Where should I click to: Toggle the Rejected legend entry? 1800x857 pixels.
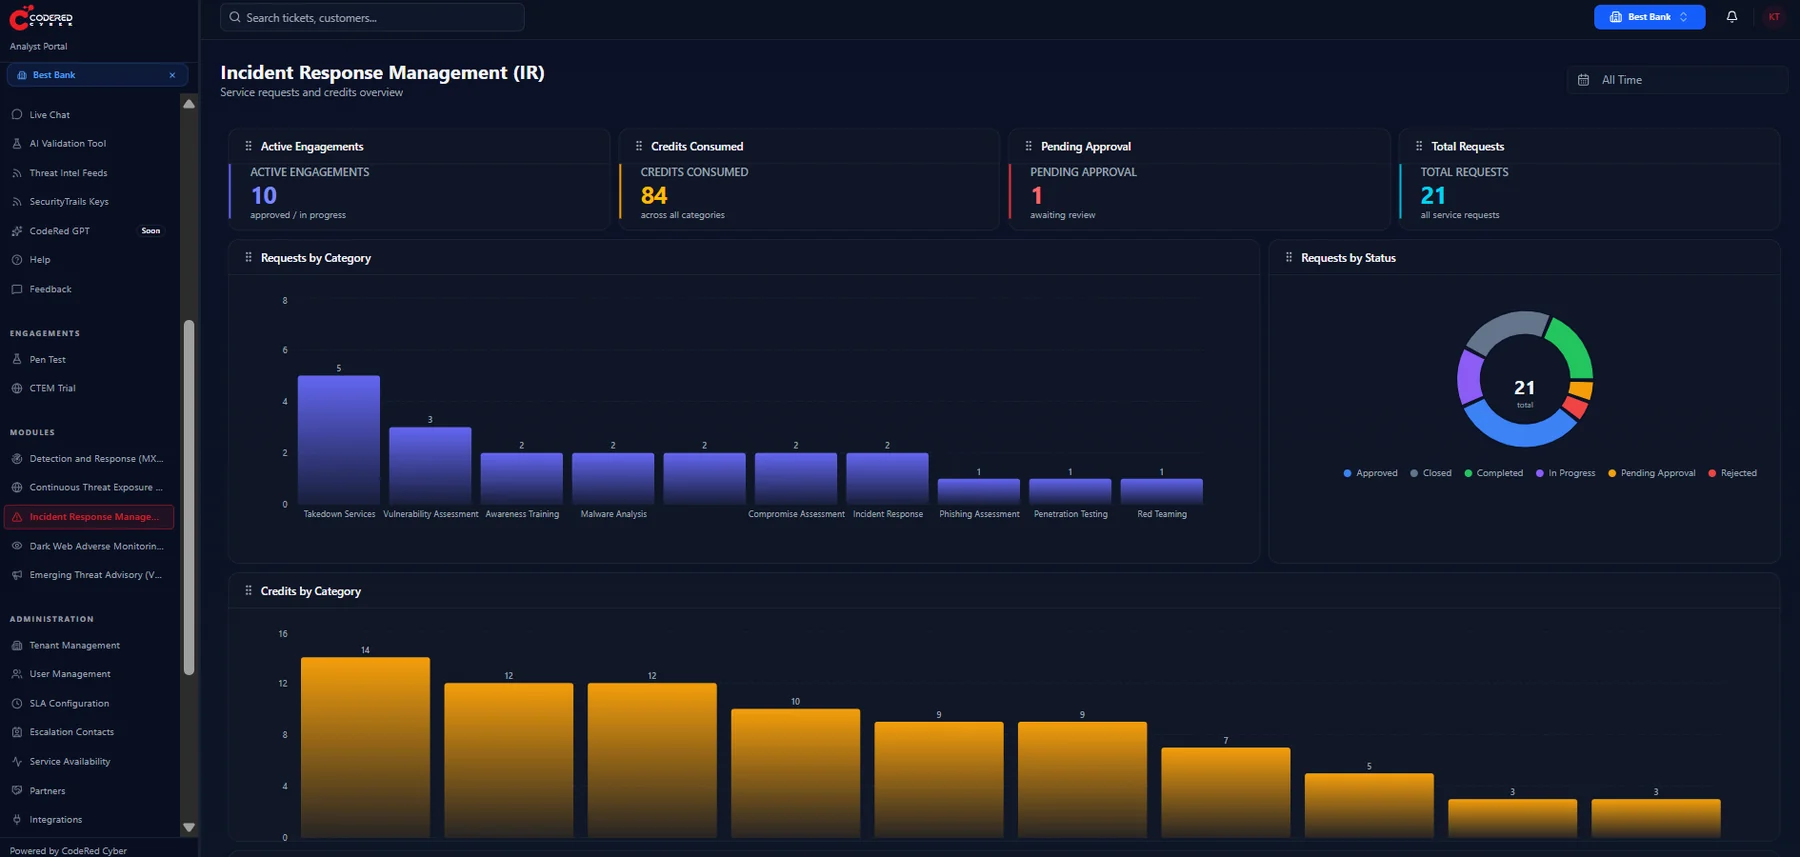click(1732, 473)
